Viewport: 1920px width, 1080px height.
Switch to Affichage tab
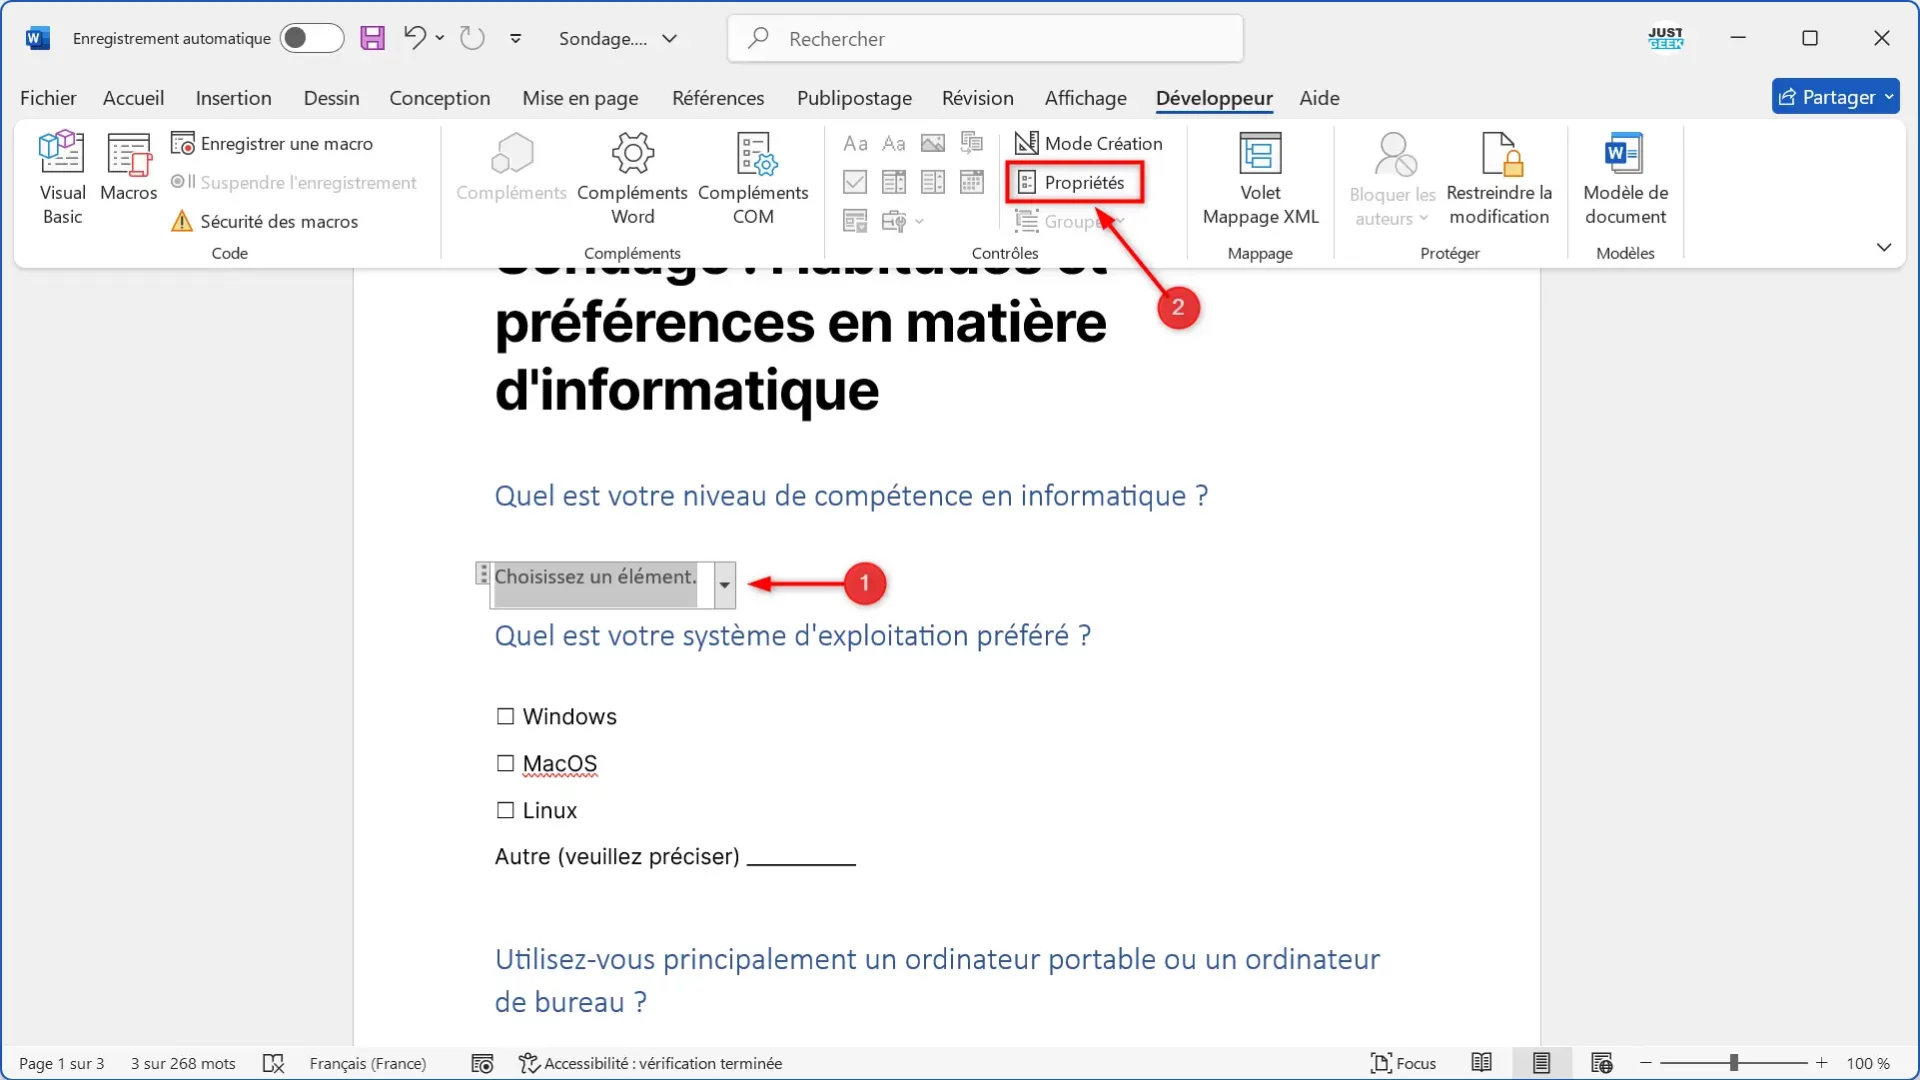click(1085, 98)
